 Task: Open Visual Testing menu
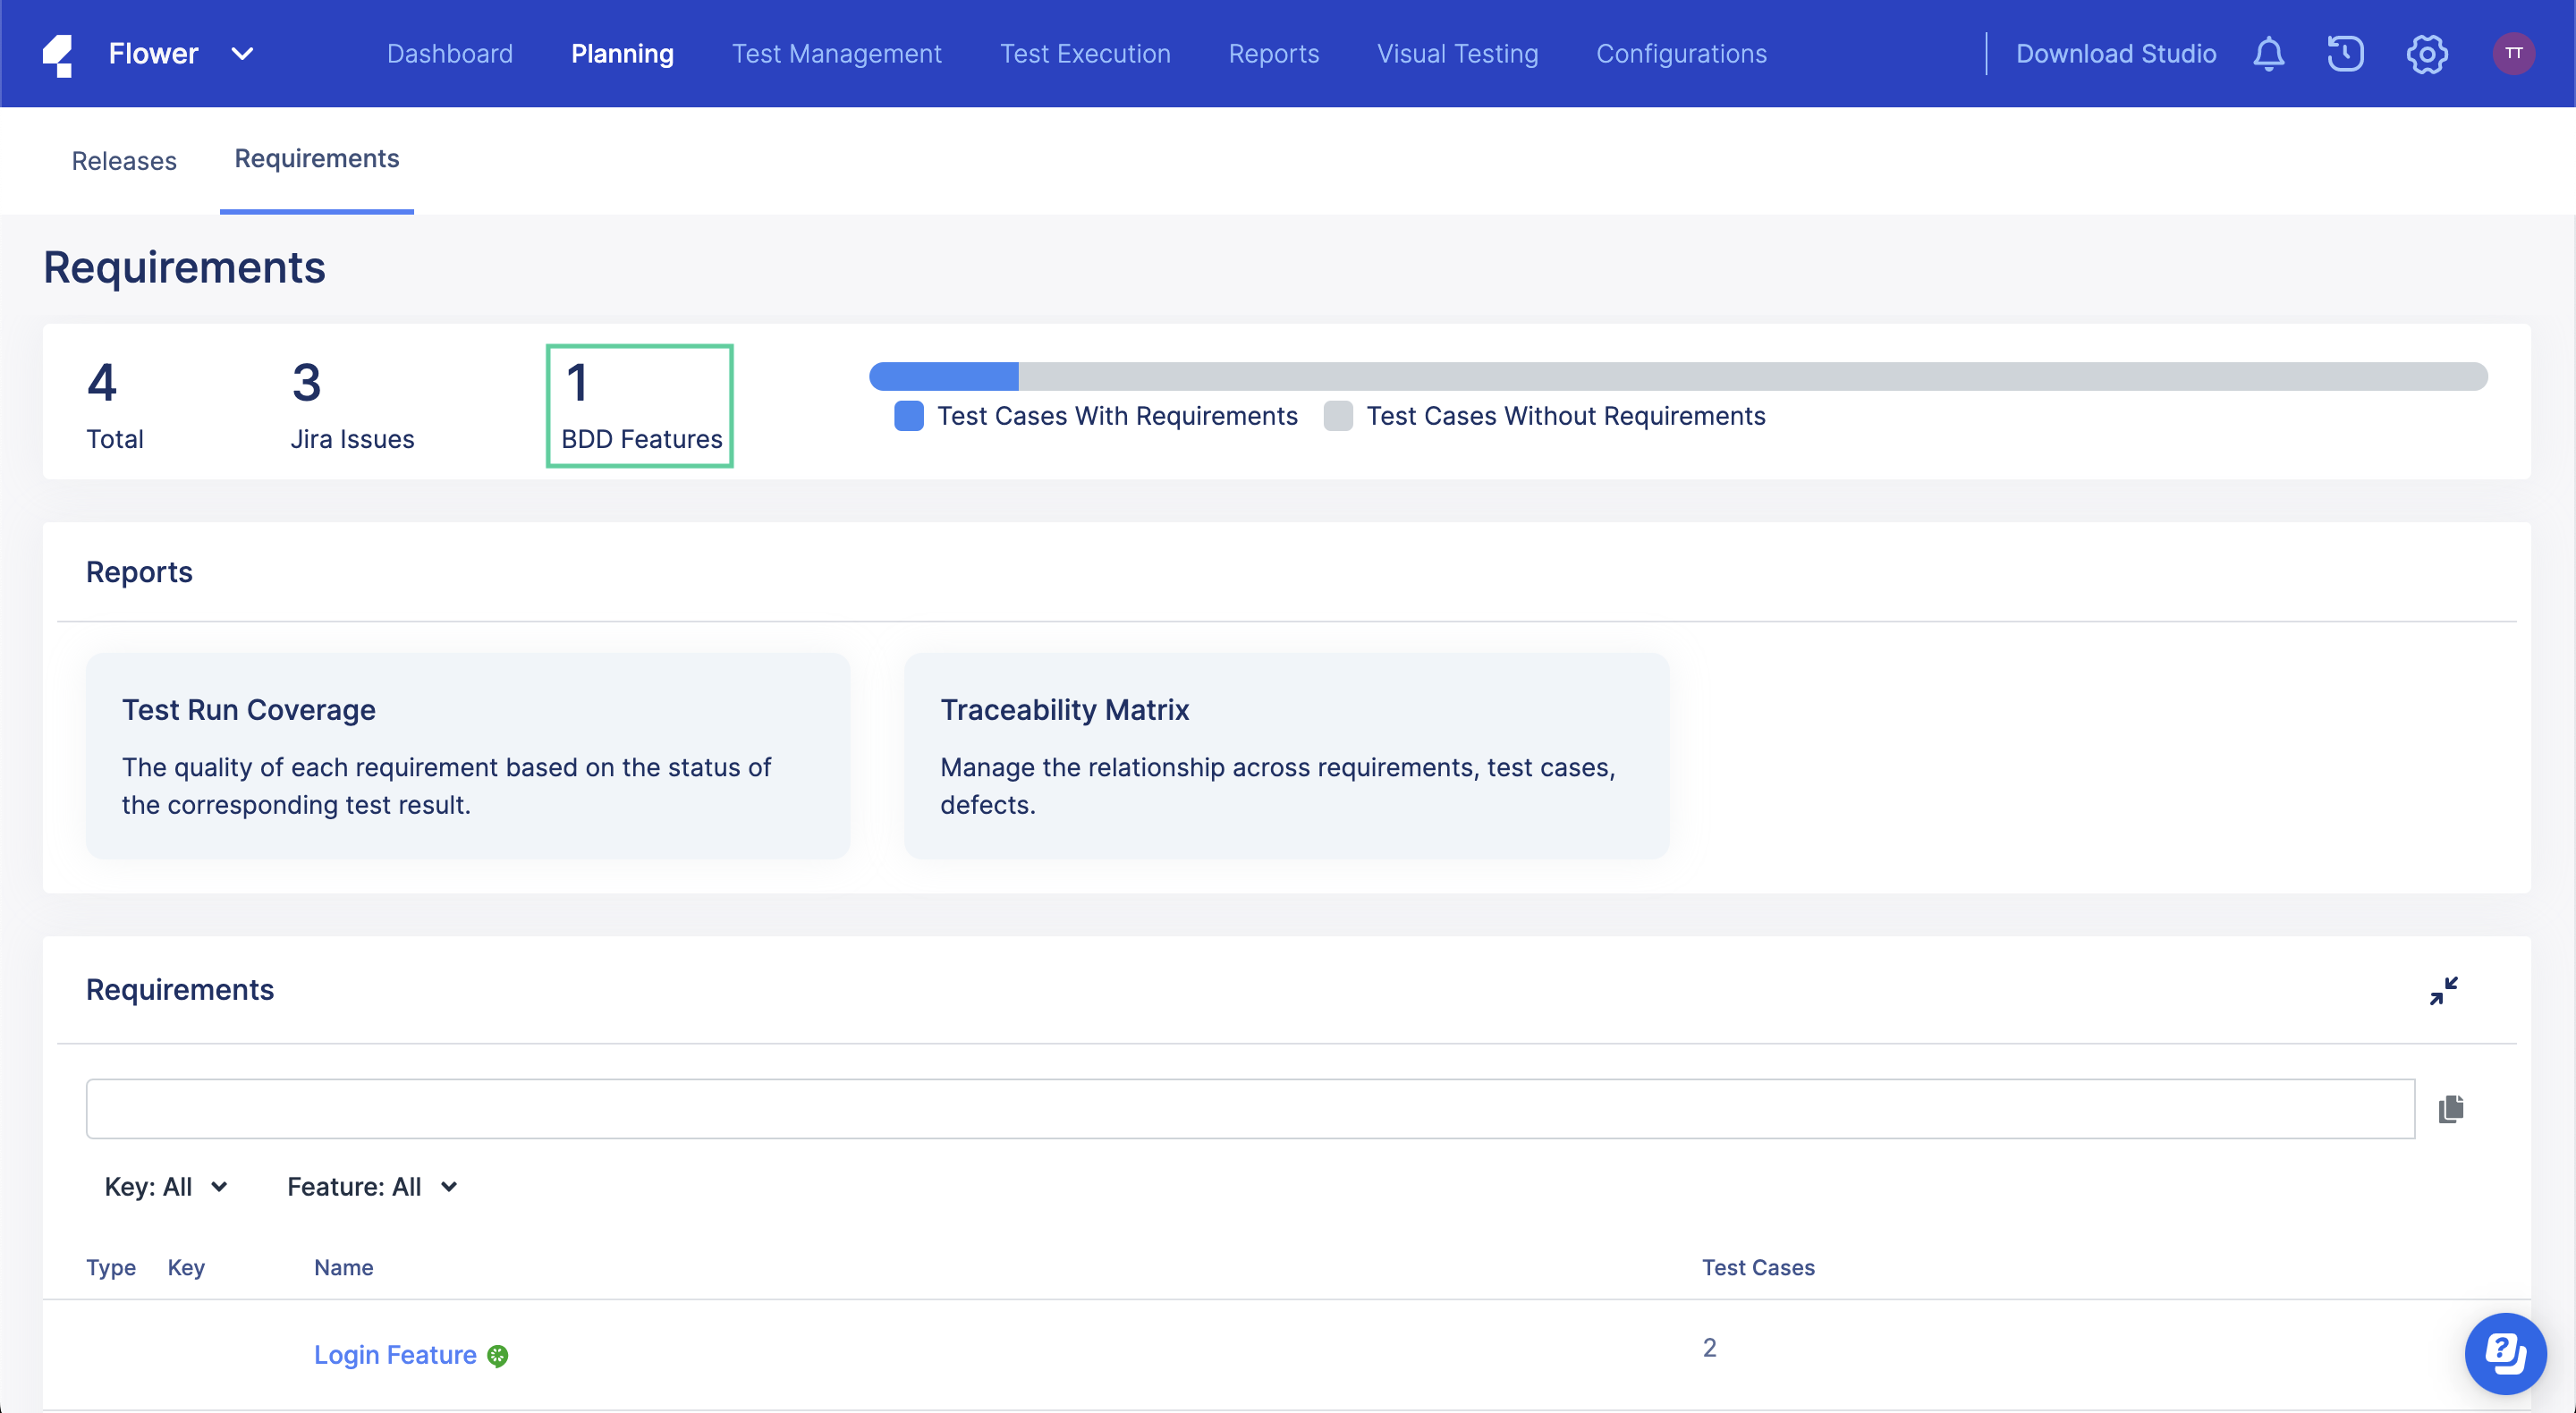(x=1457, y=54)
